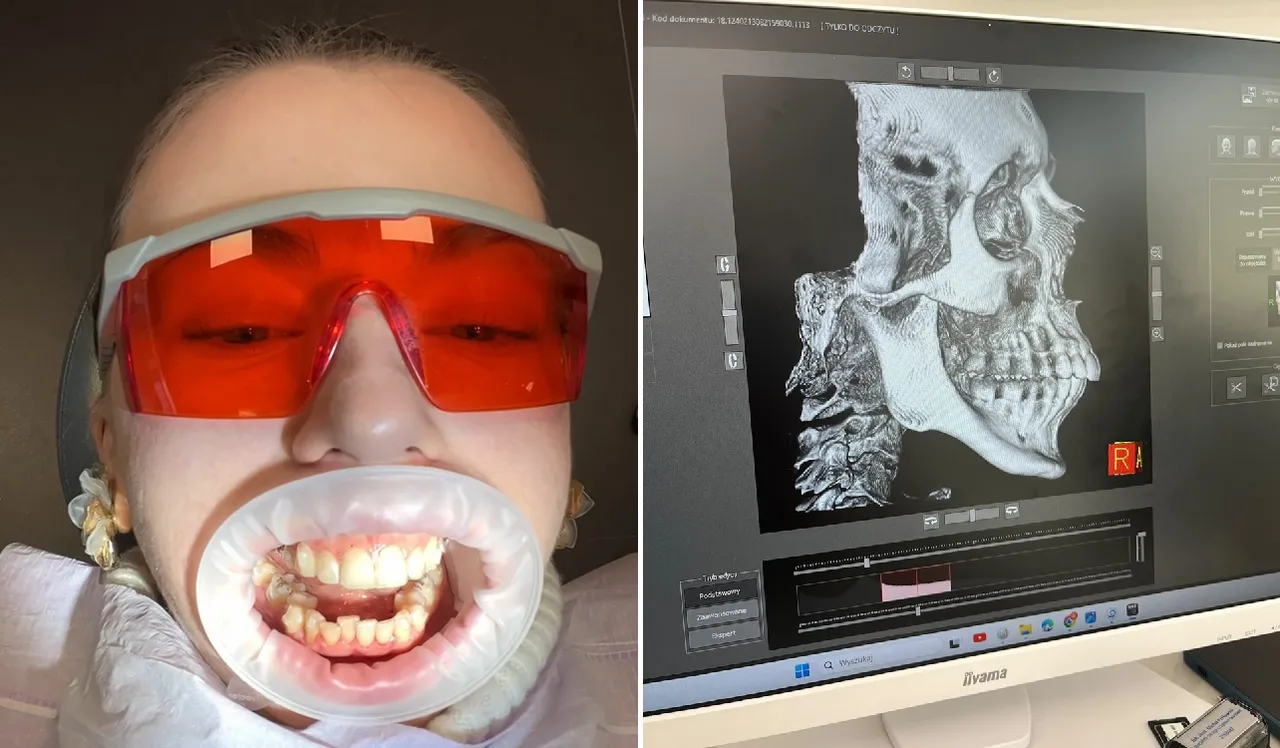
Task: Open the Windows Start menu
Action: click(x=802, y=670)
